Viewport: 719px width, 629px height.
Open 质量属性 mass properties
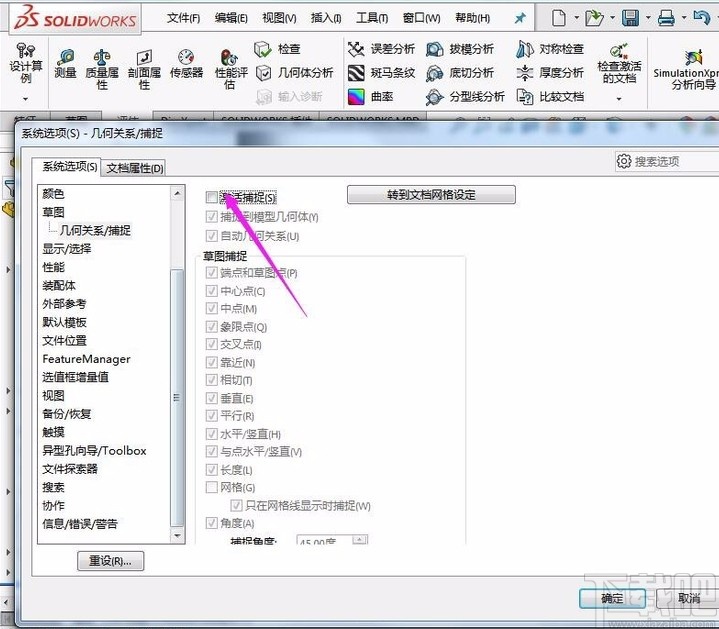(102, 70)
